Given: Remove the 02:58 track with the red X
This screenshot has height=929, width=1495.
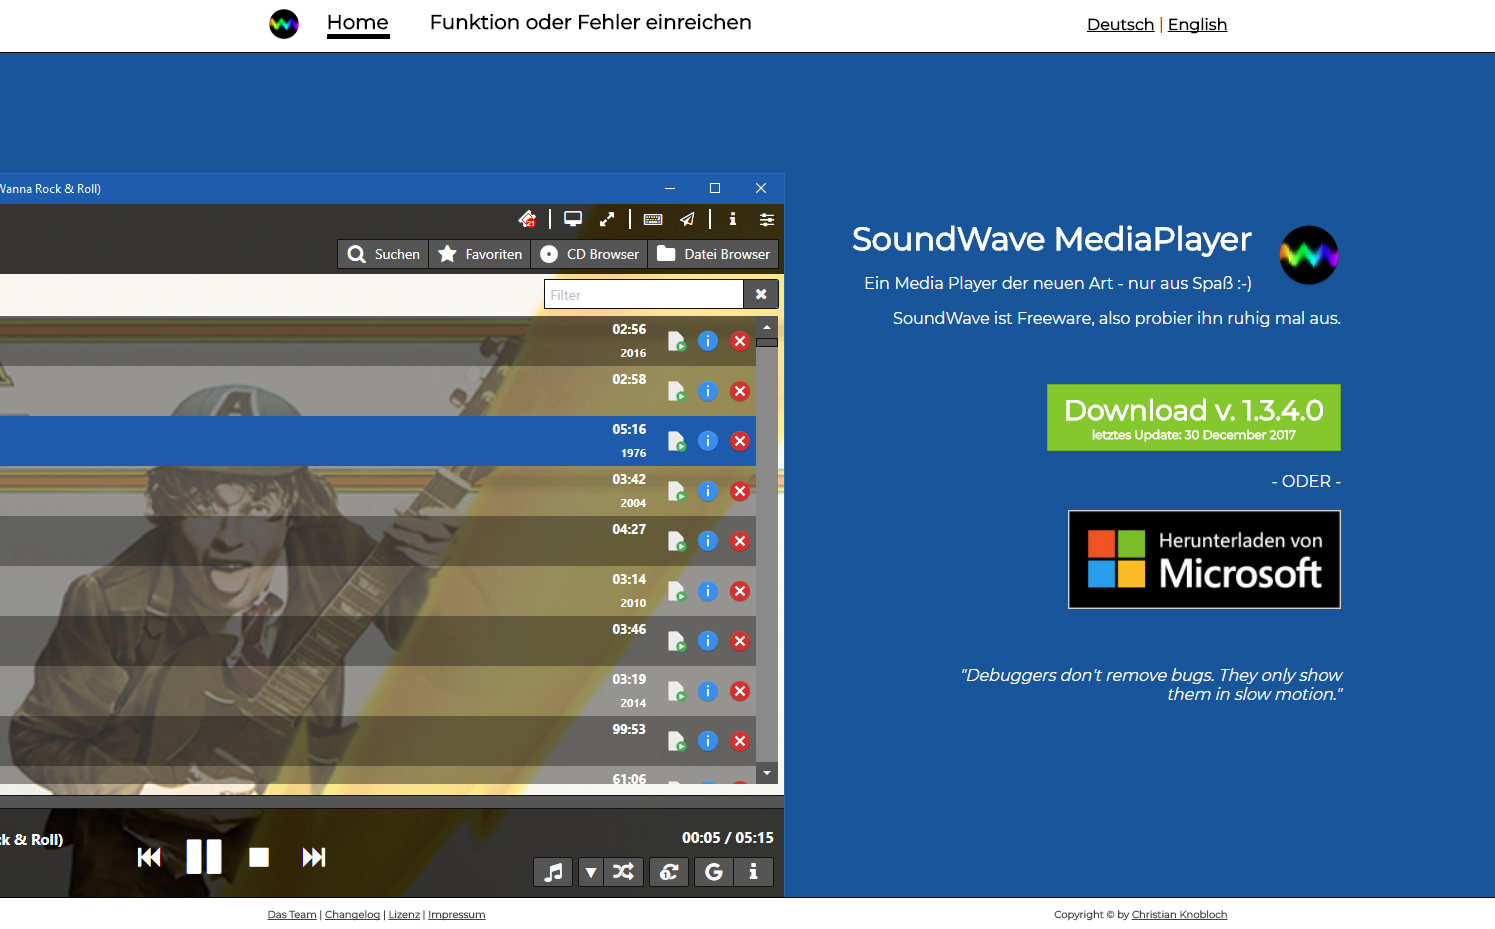Looking at the screenshot, I should pyautogui.click(x=740, y=391).
